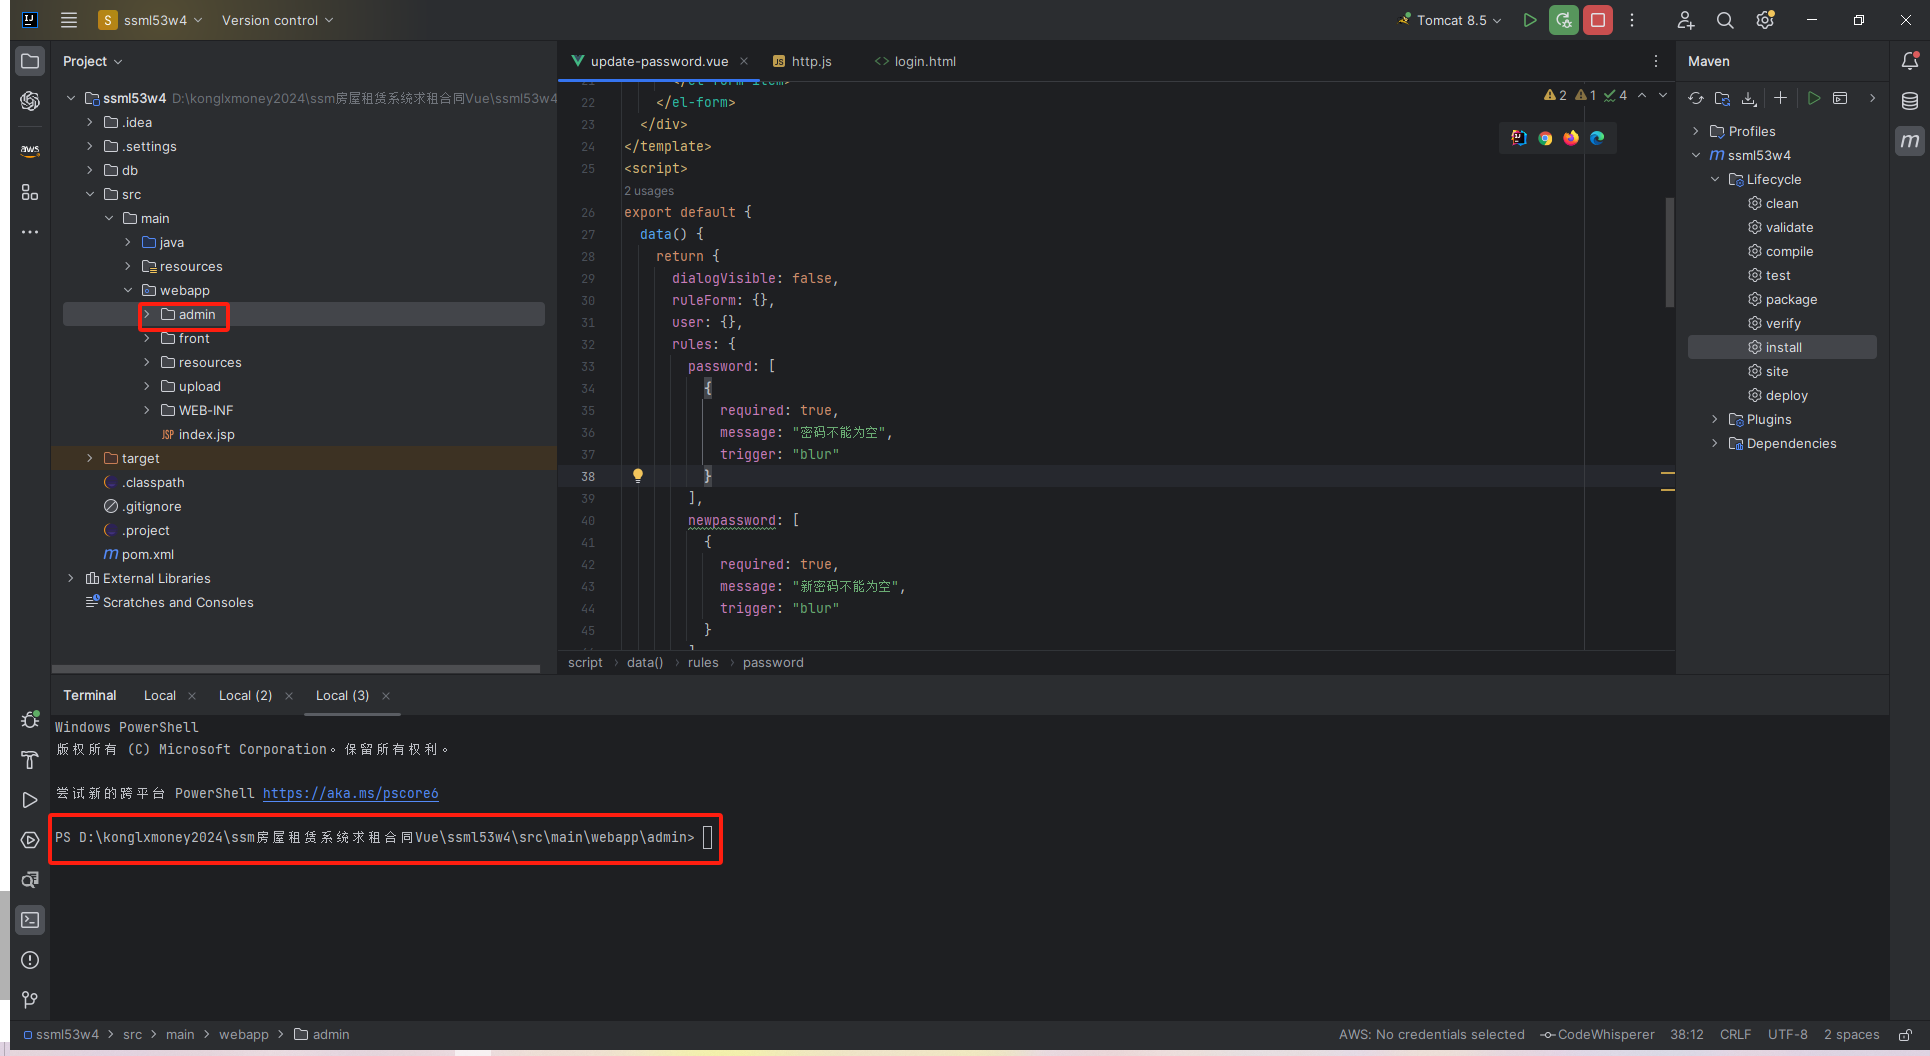Image resolution: width=1930 pixels, height=1056 pixels.
Task: Expand the admin folder in tree
Action: [147, 315]
